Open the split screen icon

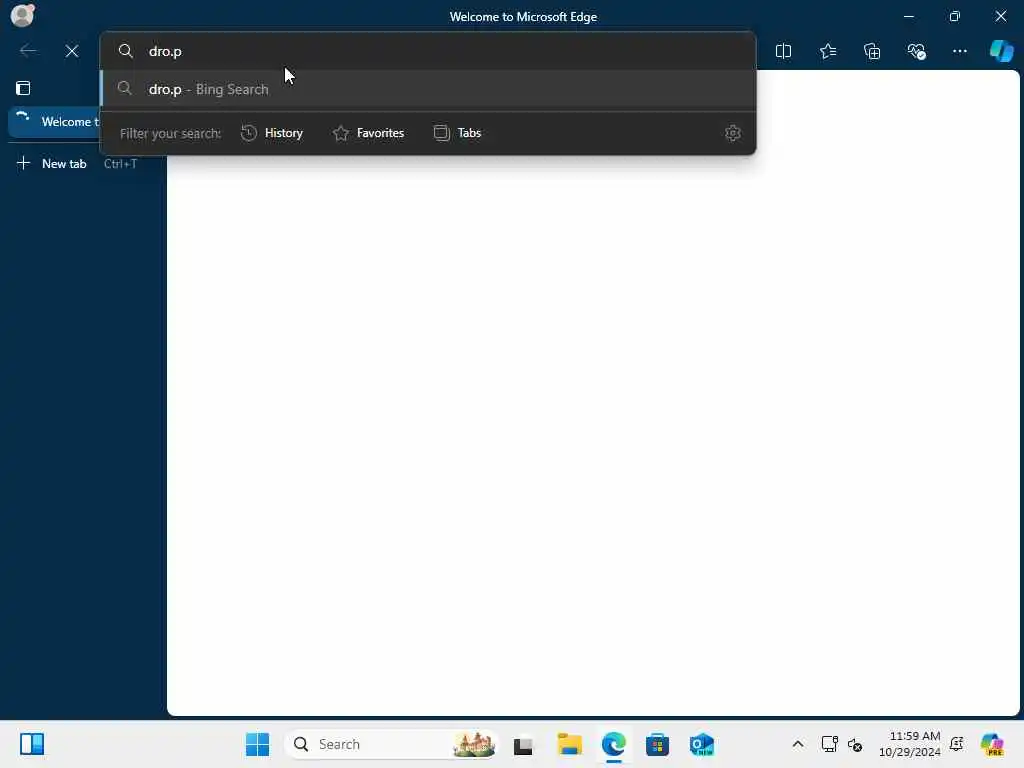coord(783,51)
